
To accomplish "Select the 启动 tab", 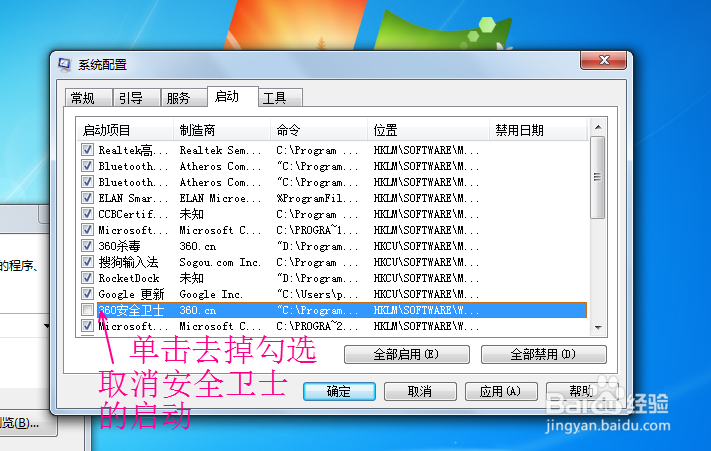I will [233, 97].
